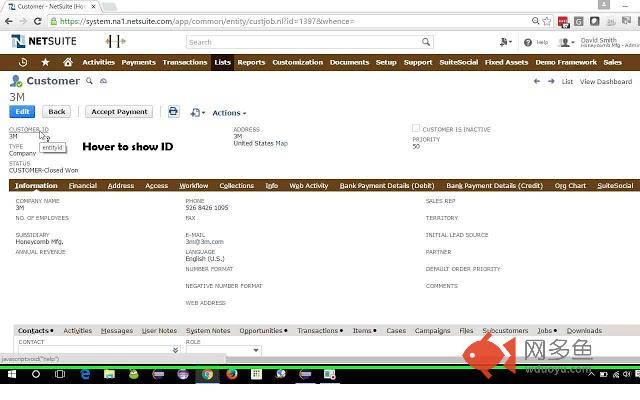This screenshot has width=640, height=400.
Task: Click the Help question mark icon
Action: click(529, 42)
